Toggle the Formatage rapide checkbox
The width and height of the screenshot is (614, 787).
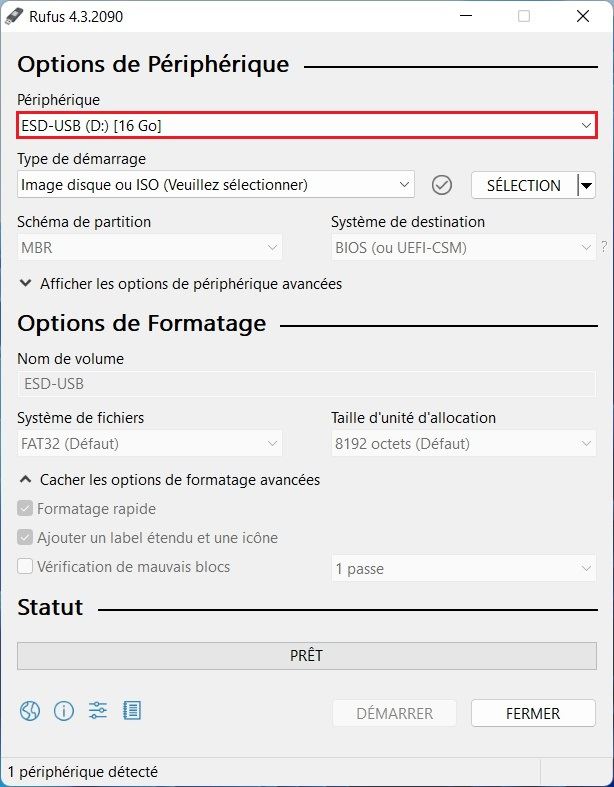coord(26,509)
